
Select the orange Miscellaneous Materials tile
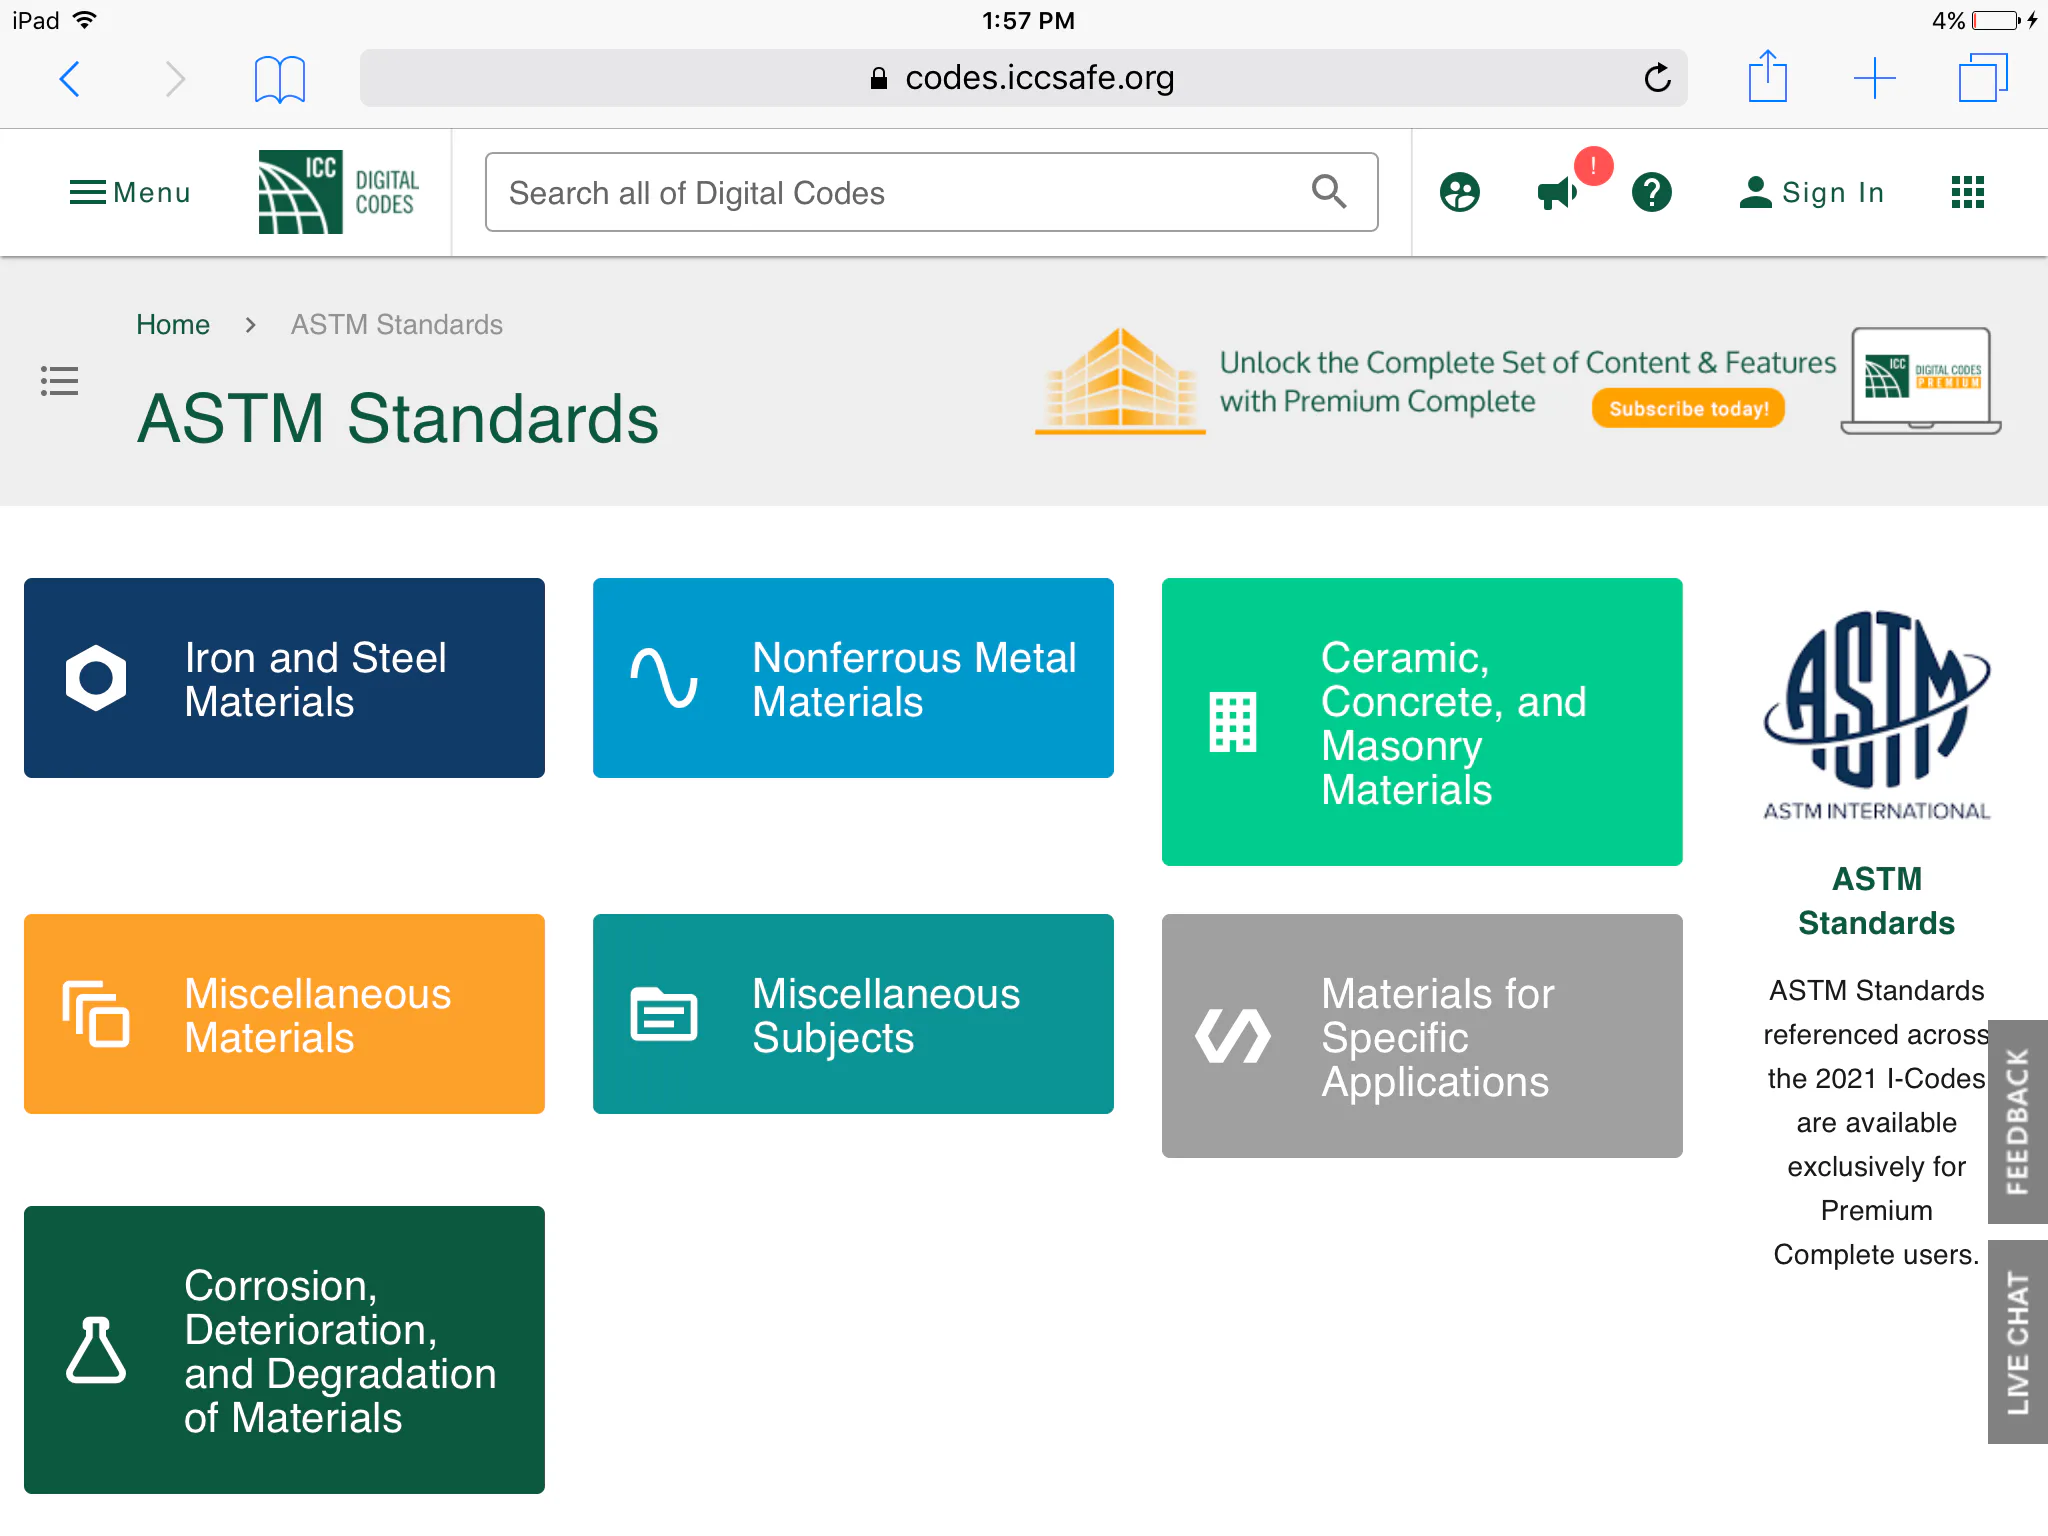click(284, 1014)
